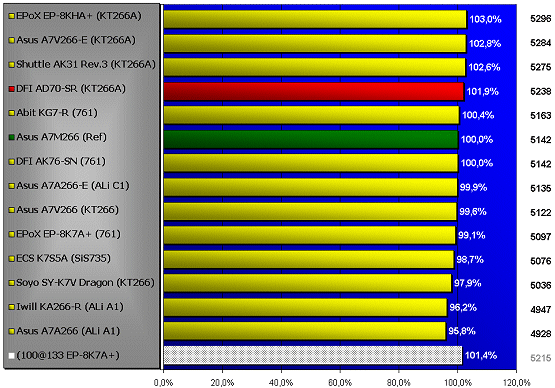Click the 102,8% percentage label
The height and width of the screenshot is (388, 555).
[485, 44]
